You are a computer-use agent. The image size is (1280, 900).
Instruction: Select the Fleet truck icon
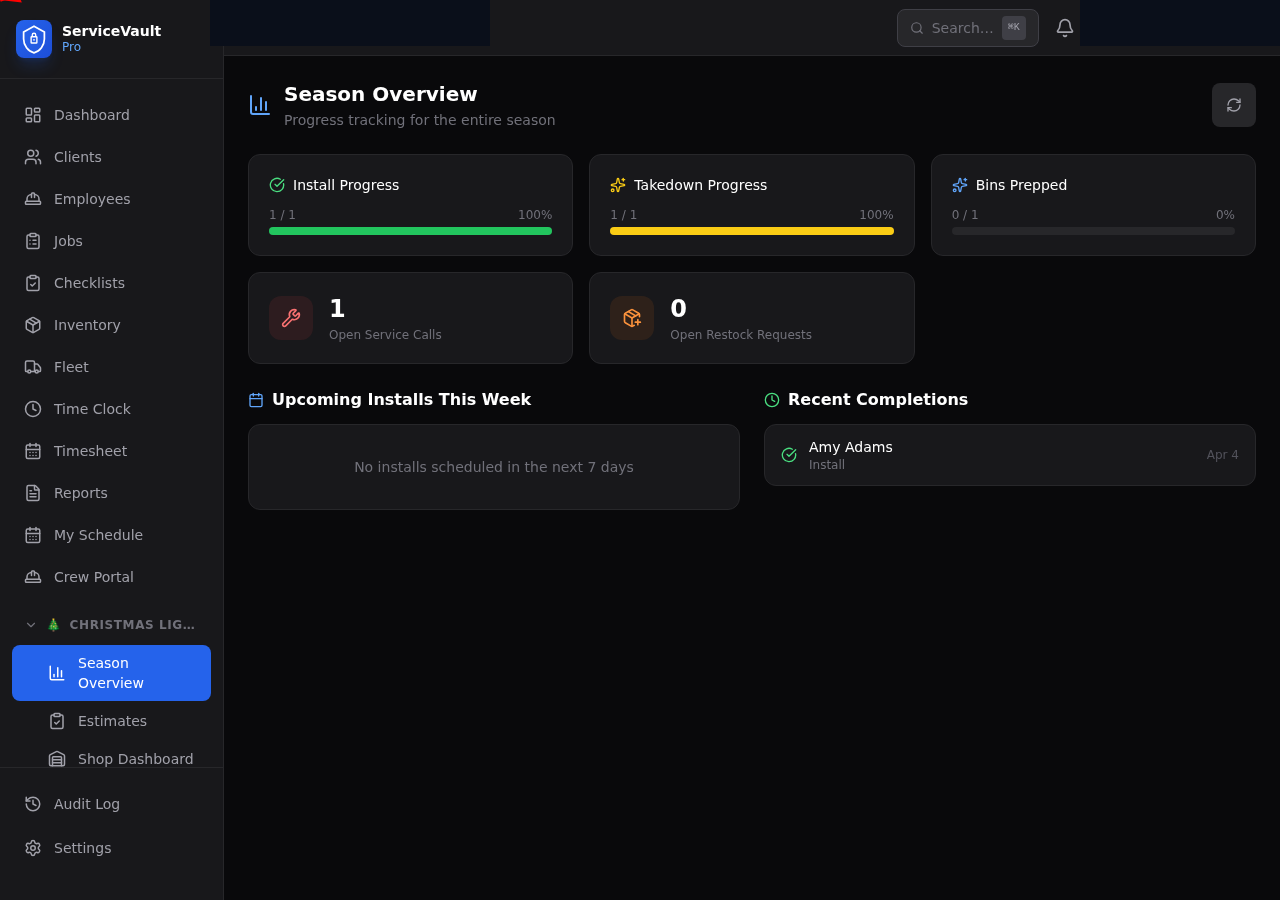(x=31, y=366)
